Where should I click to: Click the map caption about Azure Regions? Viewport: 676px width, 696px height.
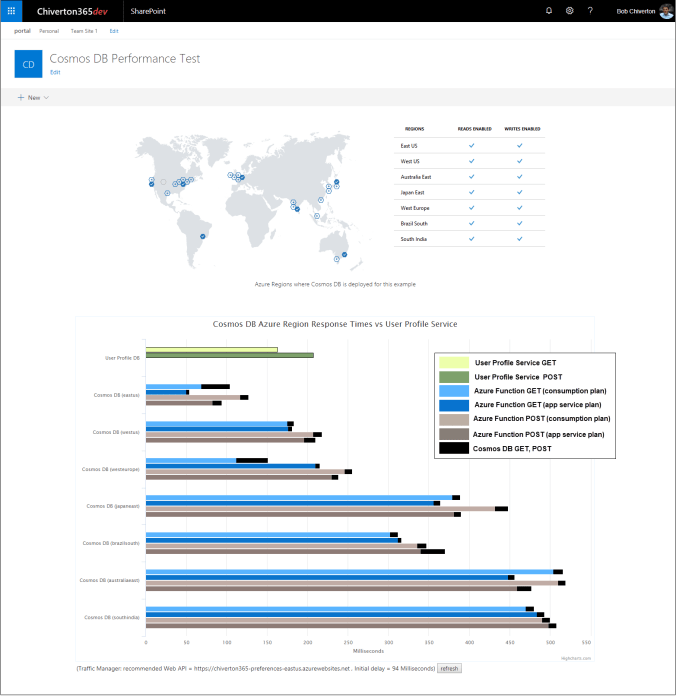[335, 284]
